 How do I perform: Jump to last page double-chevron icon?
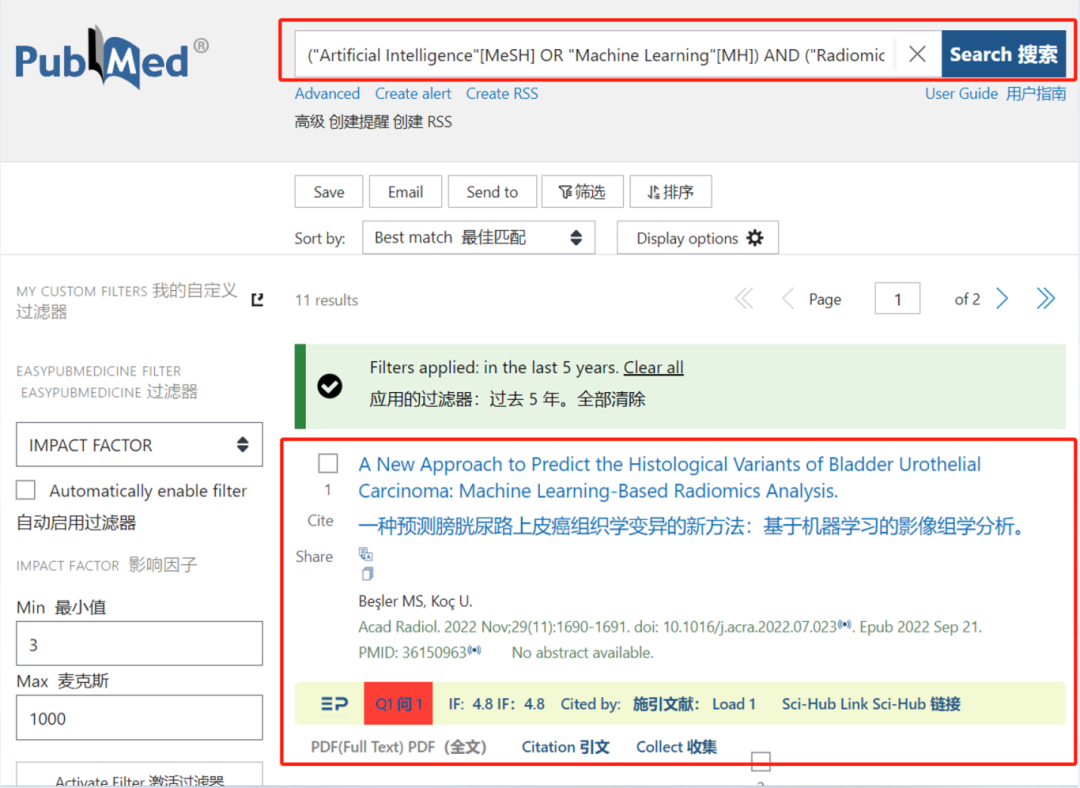1046,299
